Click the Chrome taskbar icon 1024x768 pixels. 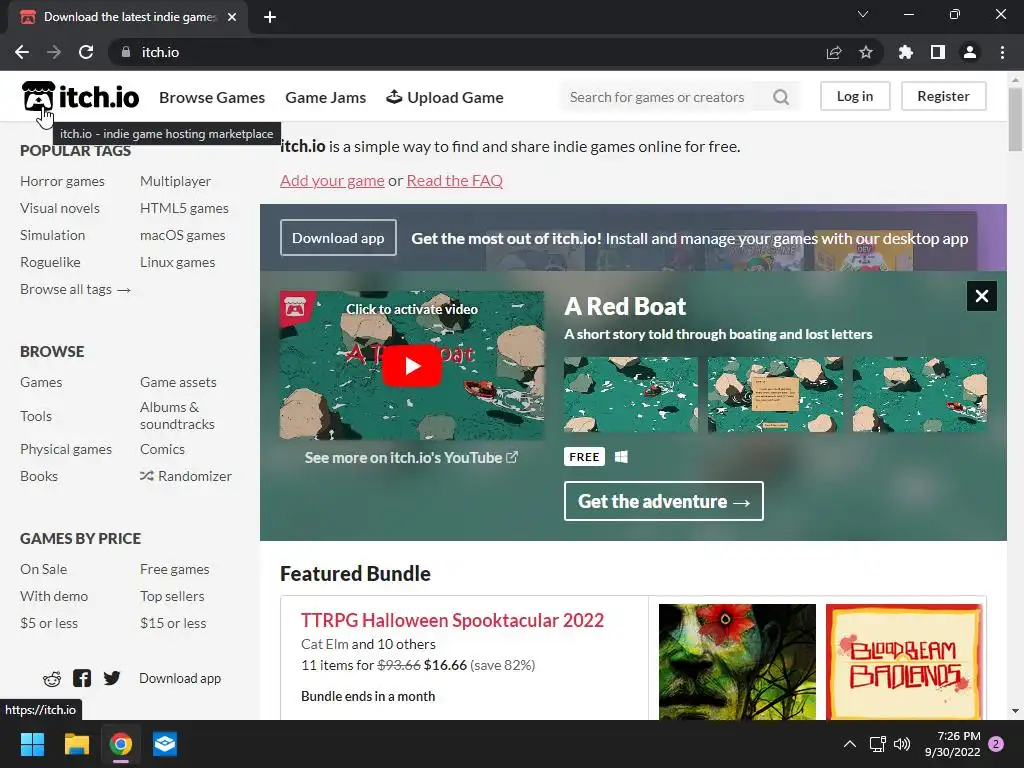(x=121, y=744)
